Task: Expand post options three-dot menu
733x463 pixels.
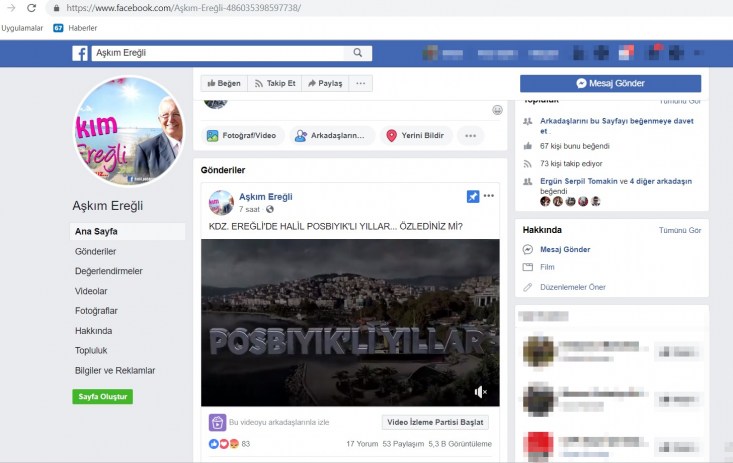Action: pos(489,196)
